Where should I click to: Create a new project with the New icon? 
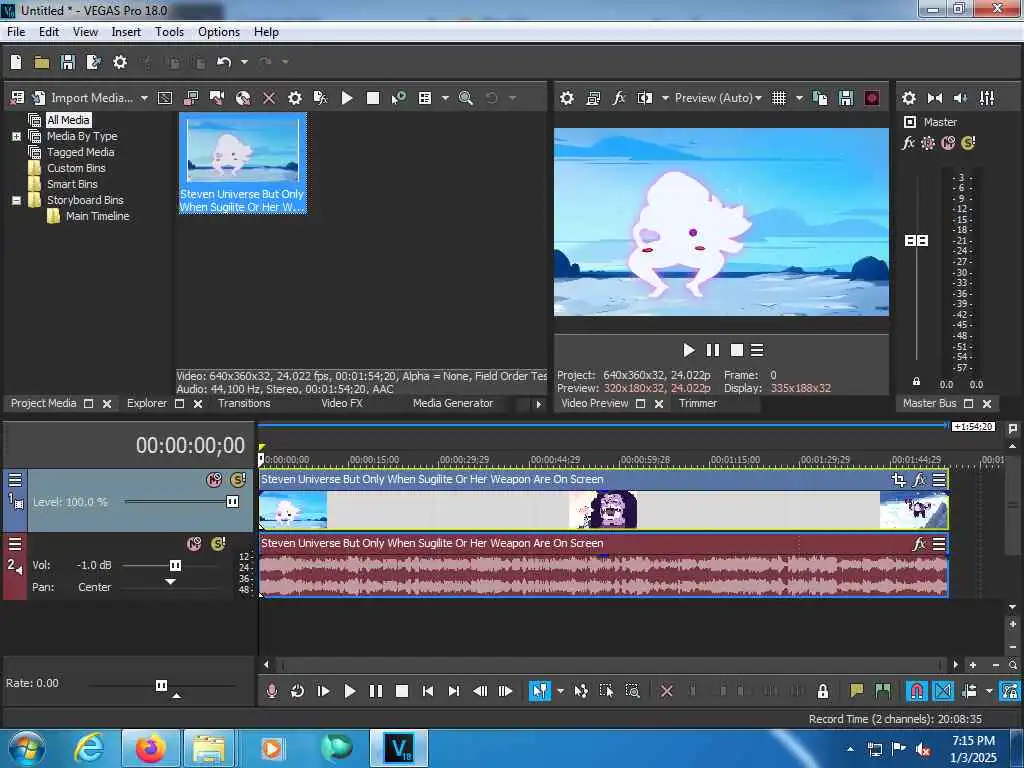point(16,62)
